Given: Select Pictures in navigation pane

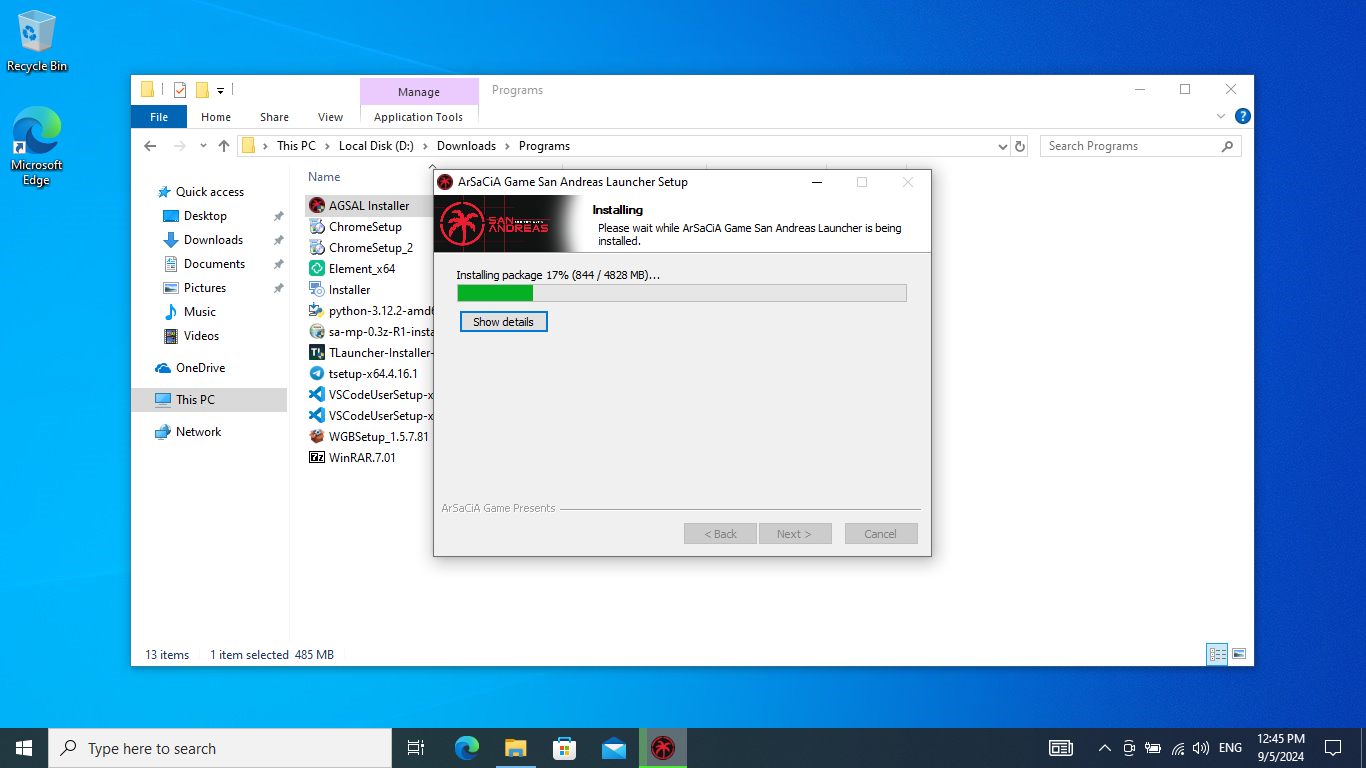Looking at the screenshot, I should pyautogui.click(x=205, y=288).
